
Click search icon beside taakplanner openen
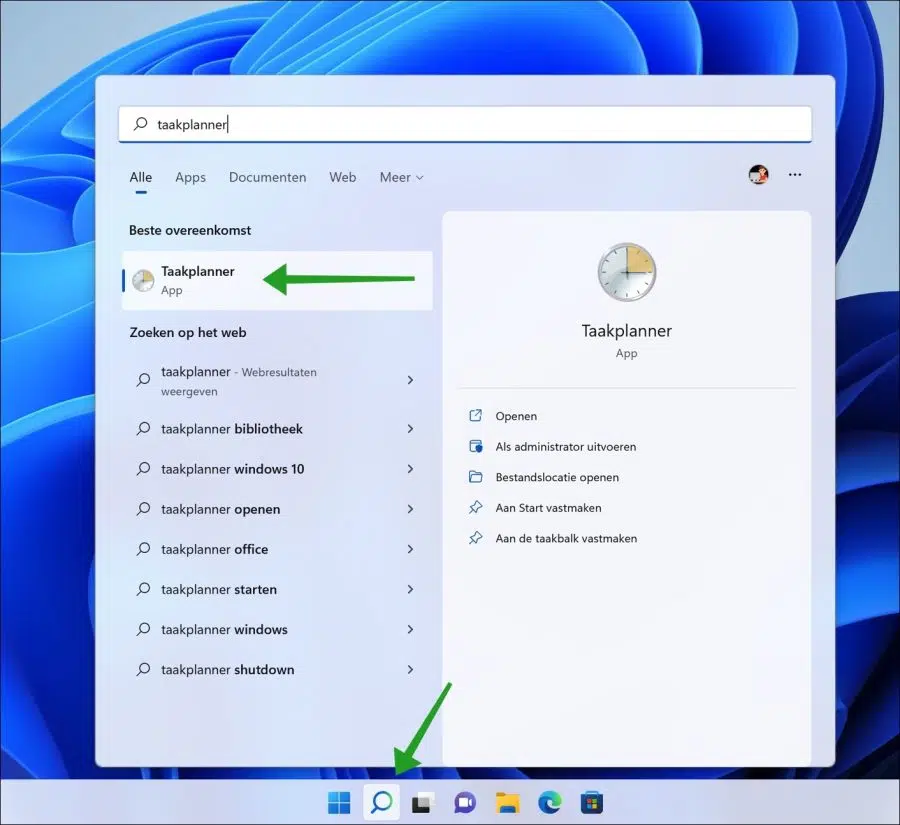click(143, 509)
